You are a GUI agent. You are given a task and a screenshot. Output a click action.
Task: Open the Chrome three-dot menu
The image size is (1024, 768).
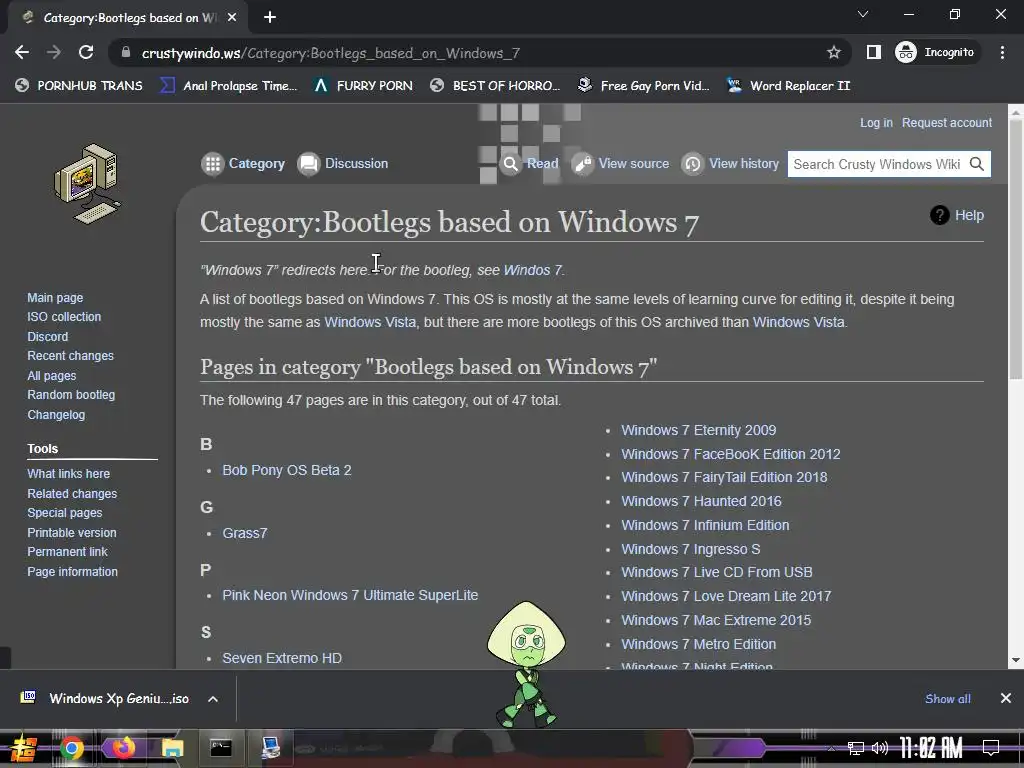(x=1002, y=52)
